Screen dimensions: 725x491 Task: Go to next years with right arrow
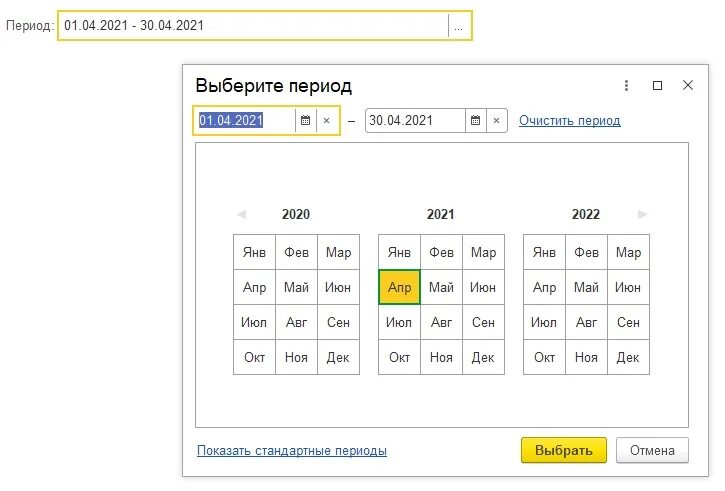[x=642, y=215]
